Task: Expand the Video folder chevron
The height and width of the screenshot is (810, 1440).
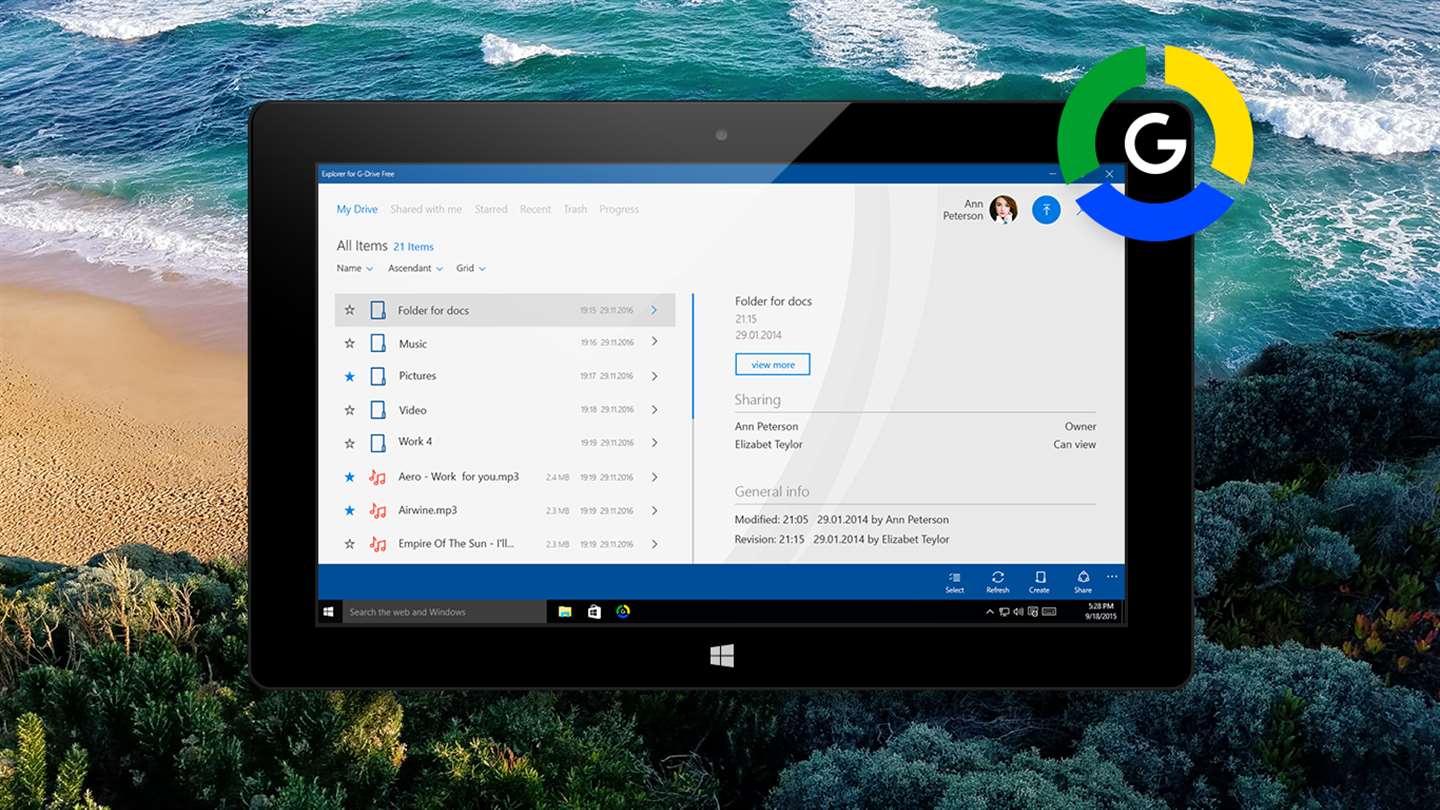Action: point(655,409)
